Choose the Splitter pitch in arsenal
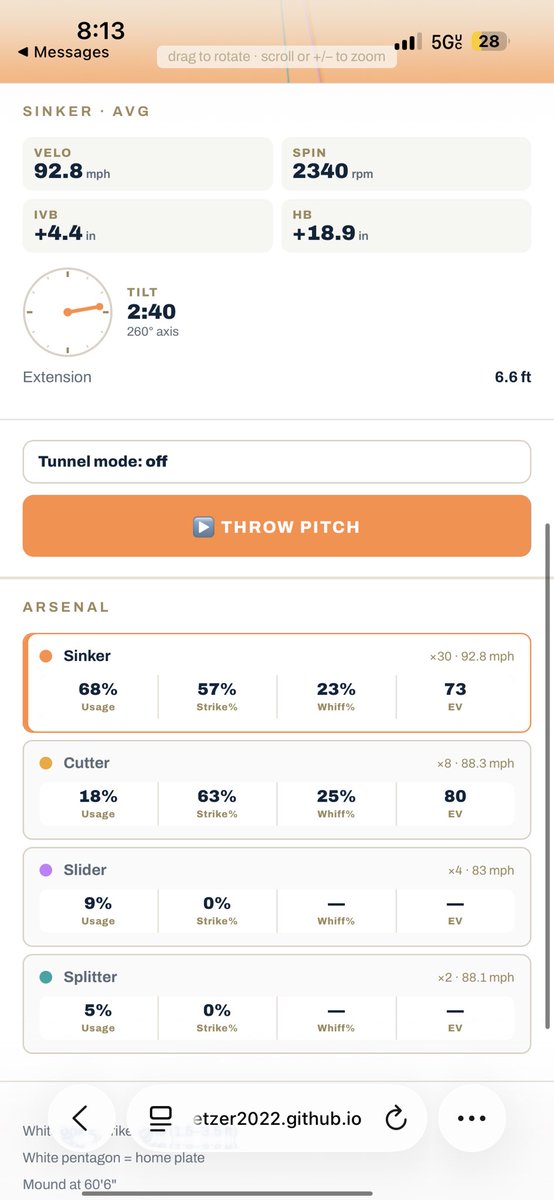The height and width of the screenshot is (1200, 554). point(277,1003)
